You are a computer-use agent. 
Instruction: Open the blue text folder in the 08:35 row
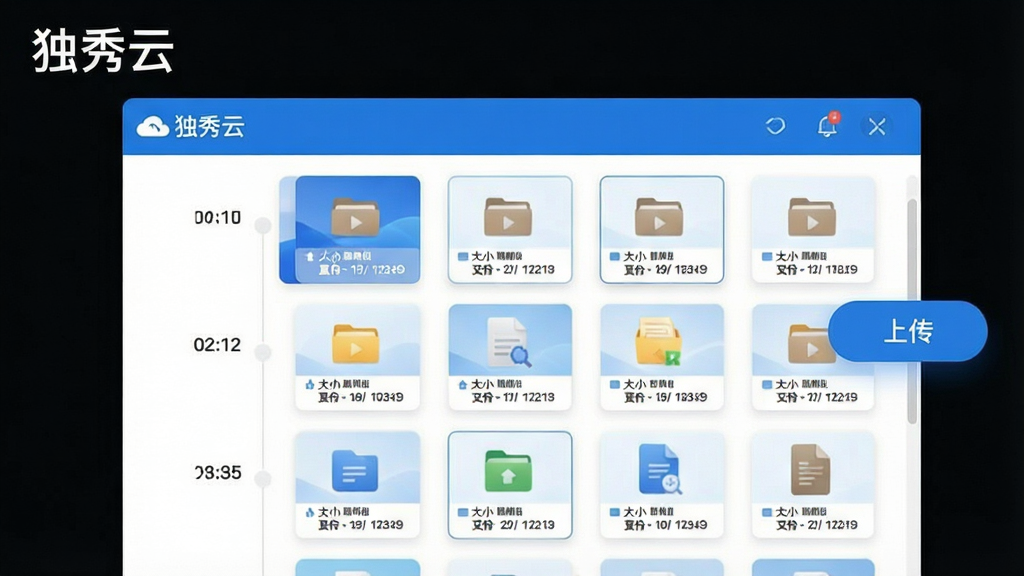355,470
